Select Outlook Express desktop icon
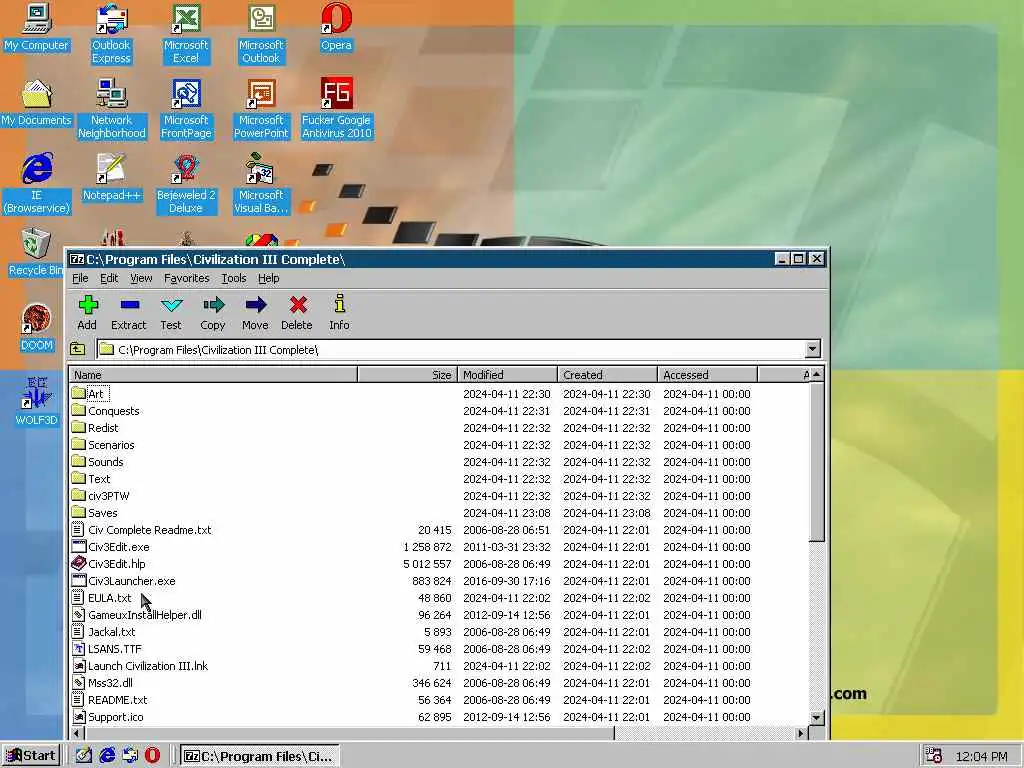 [x=111, y=34]
